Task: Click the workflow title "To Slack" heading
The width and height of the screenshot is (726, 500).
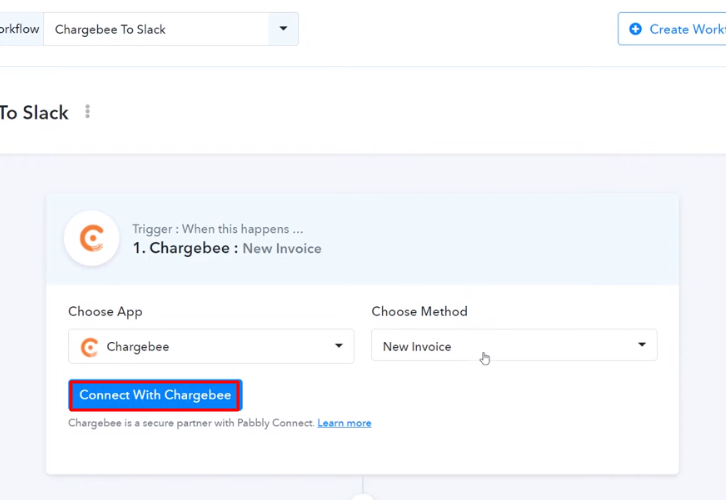Action: point(34,113)
